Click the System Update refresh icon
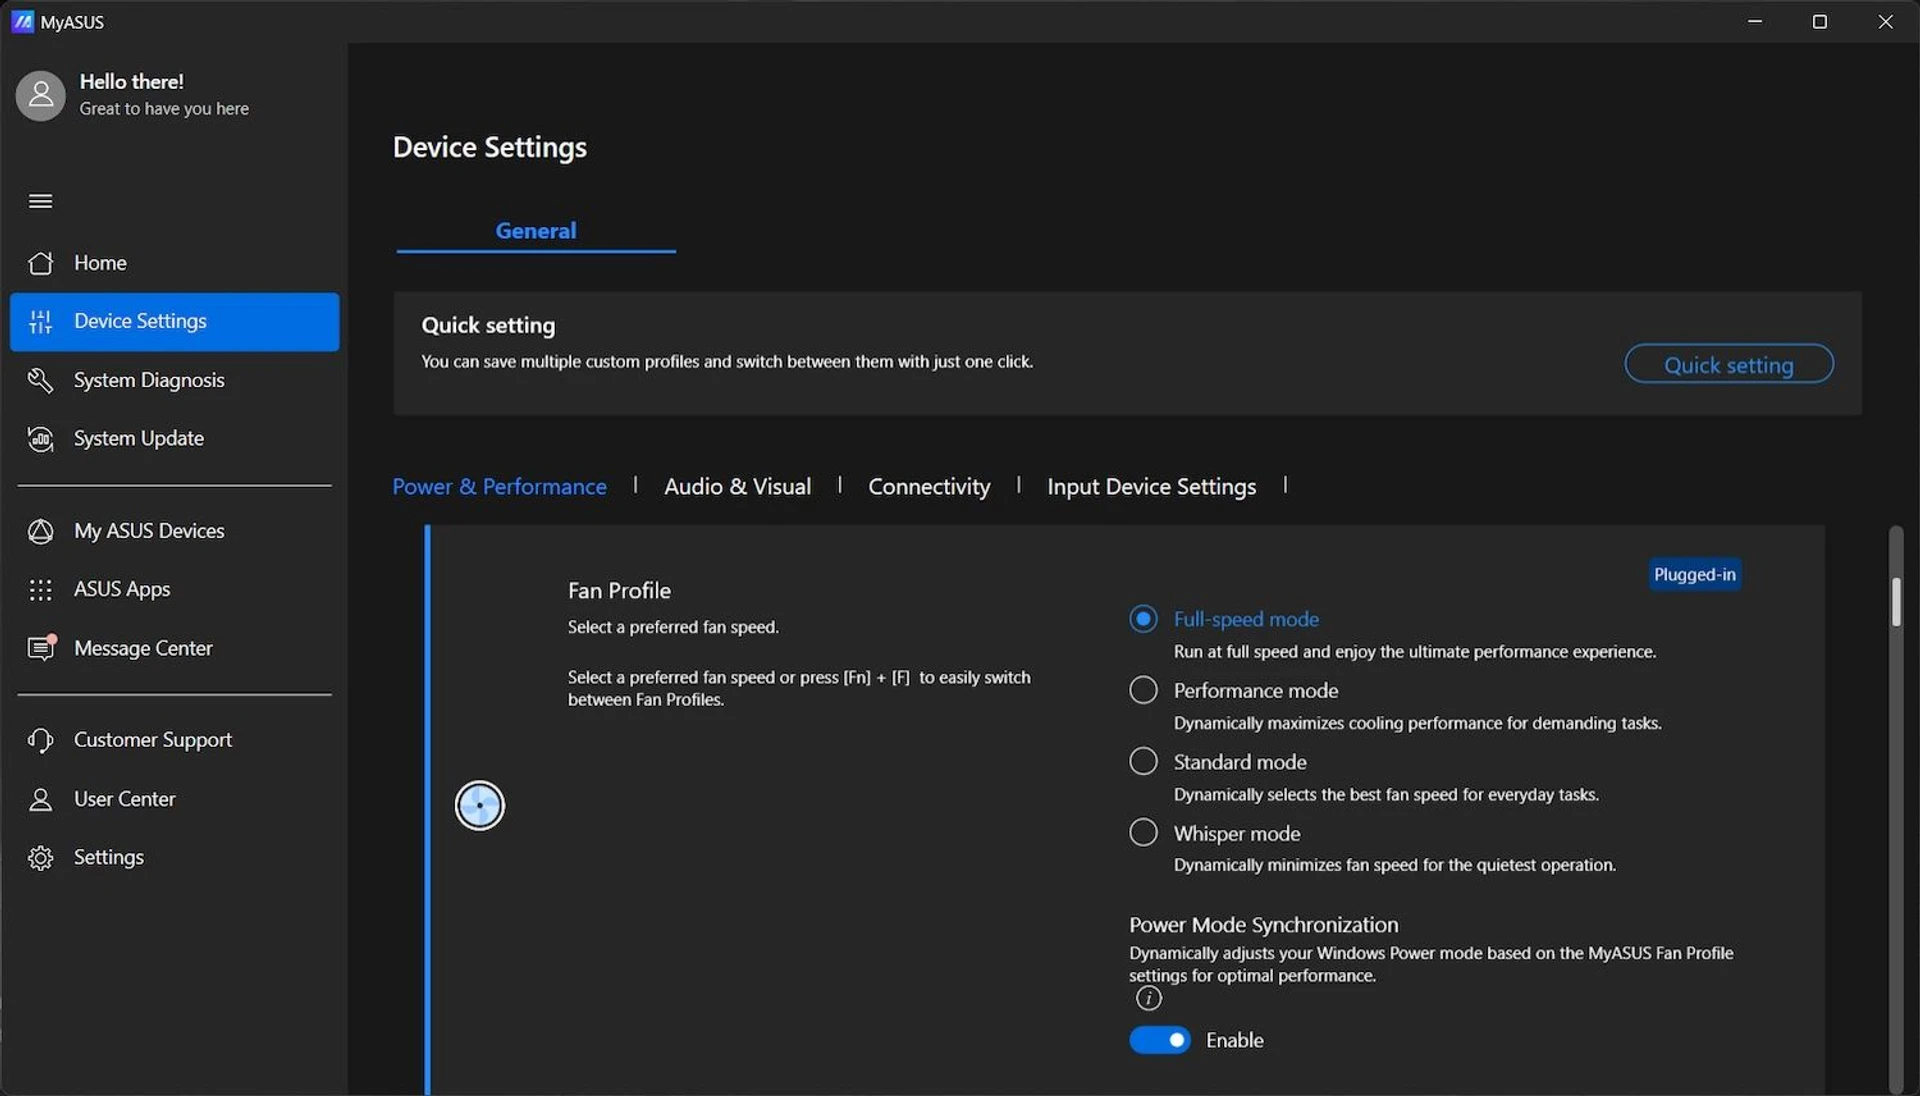 coord(40,438)
